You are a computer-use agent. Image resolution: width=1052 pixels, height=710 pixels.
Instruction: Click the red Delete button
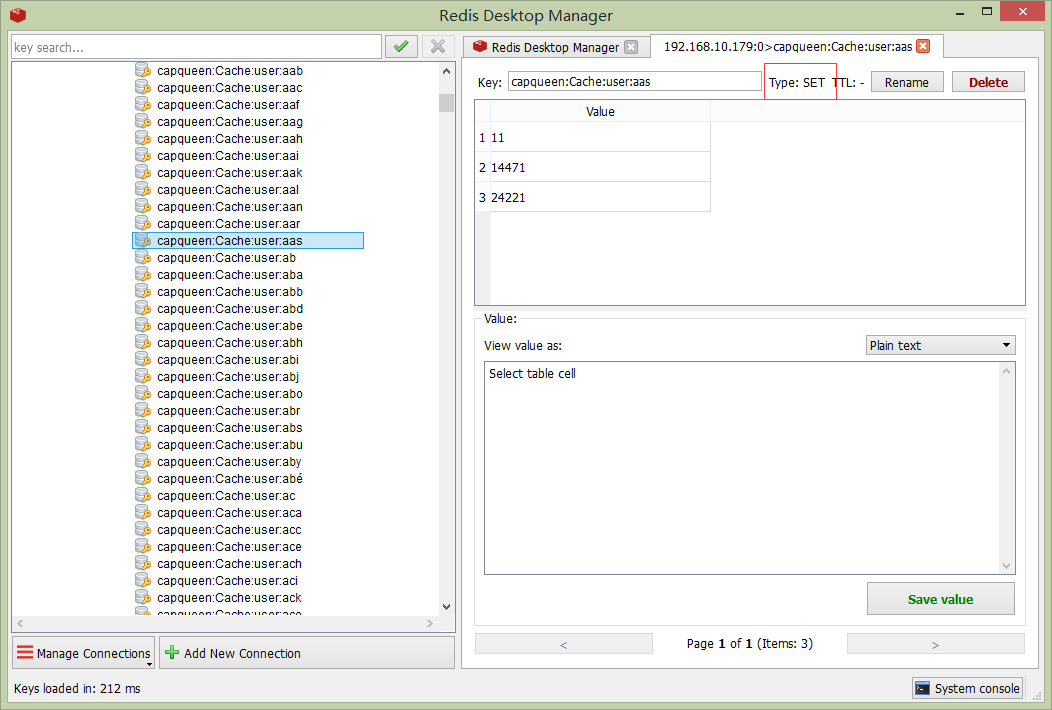click(x=988, y=82)
